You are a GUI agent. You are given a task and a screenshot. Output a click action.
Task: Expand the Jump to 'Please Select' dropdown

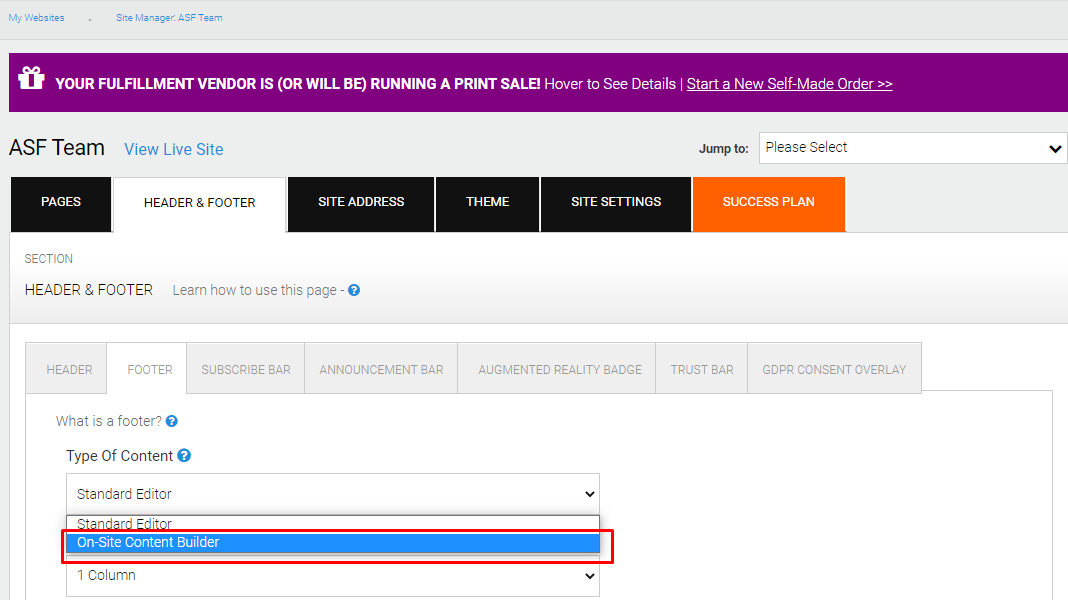913,148
